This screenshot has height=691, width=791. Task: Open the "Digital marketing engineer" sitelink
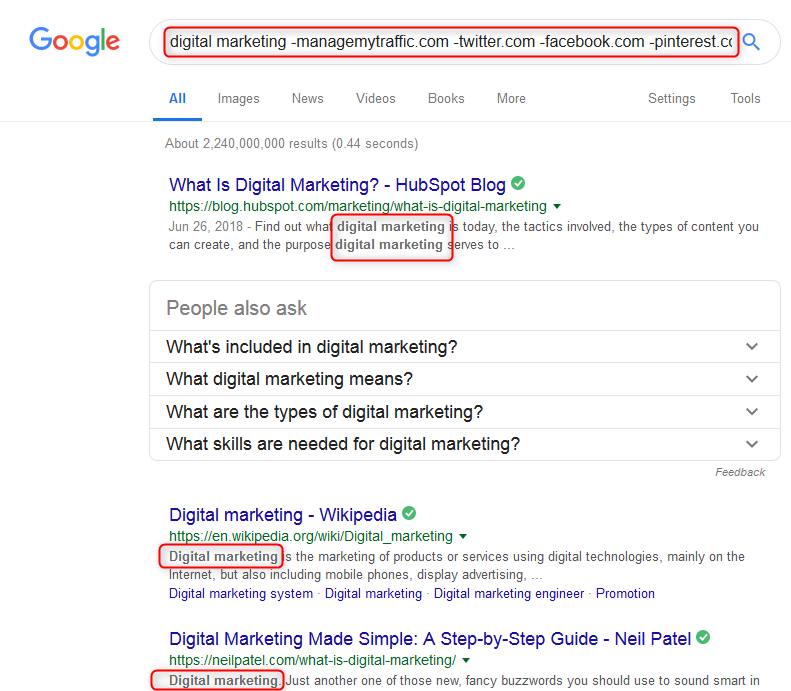click(x=509, y=594)
